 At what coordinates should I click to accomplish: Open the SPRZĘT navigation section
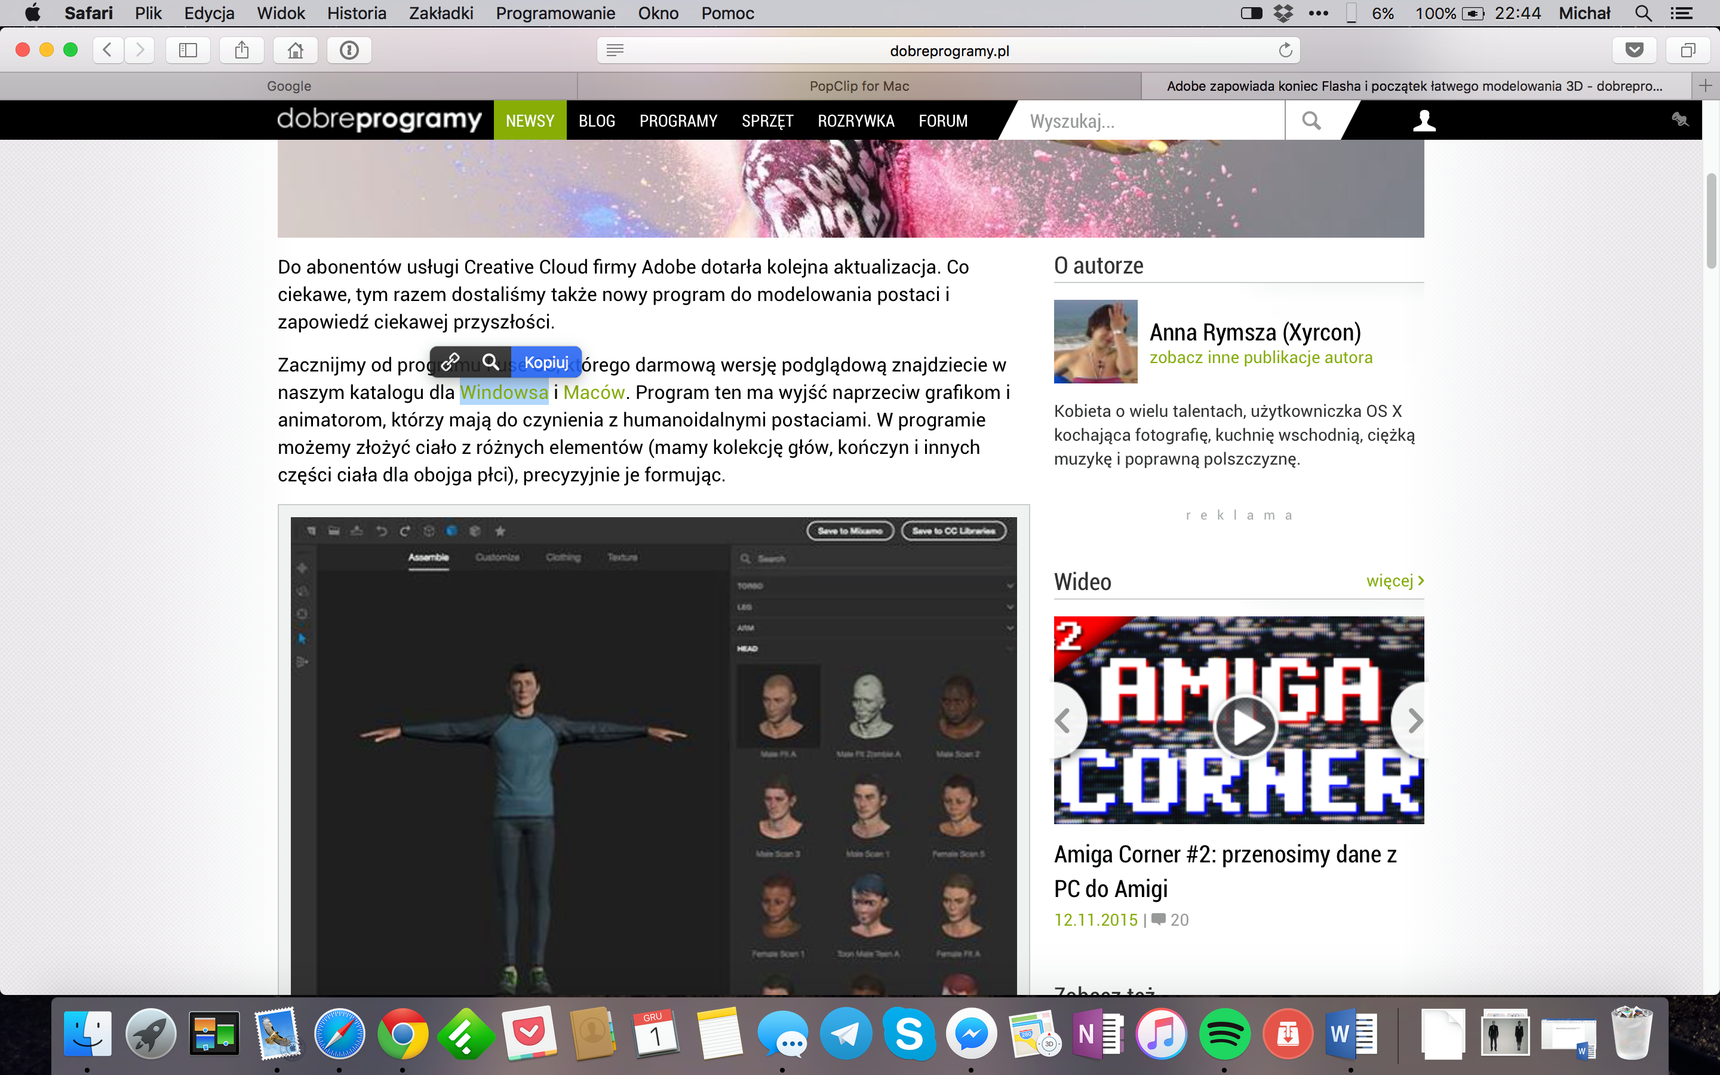coord(767,121)
